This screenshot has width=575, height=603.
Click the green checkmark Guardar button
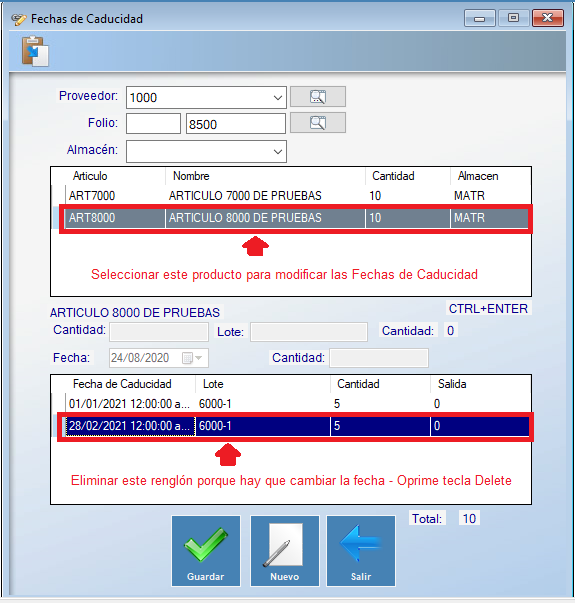point(206,551)
